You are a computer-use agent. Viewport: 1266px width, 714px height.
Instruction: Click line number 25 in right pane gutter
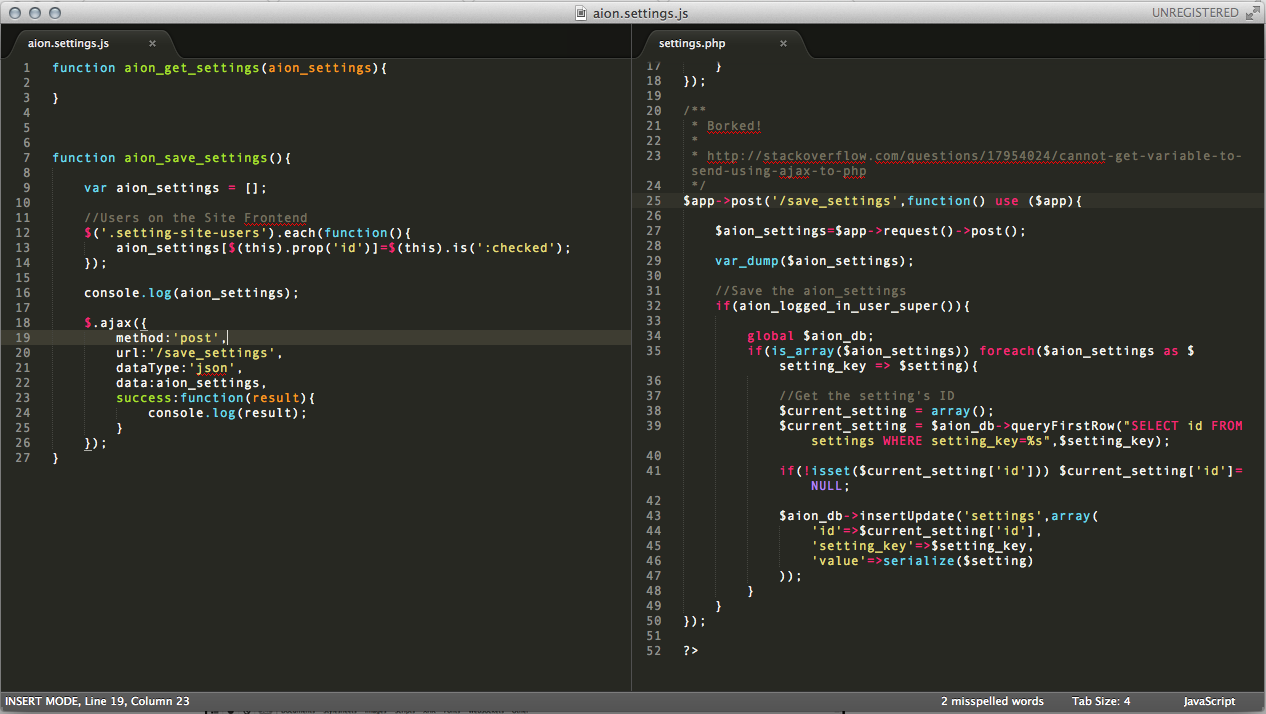tap(654, 201)
